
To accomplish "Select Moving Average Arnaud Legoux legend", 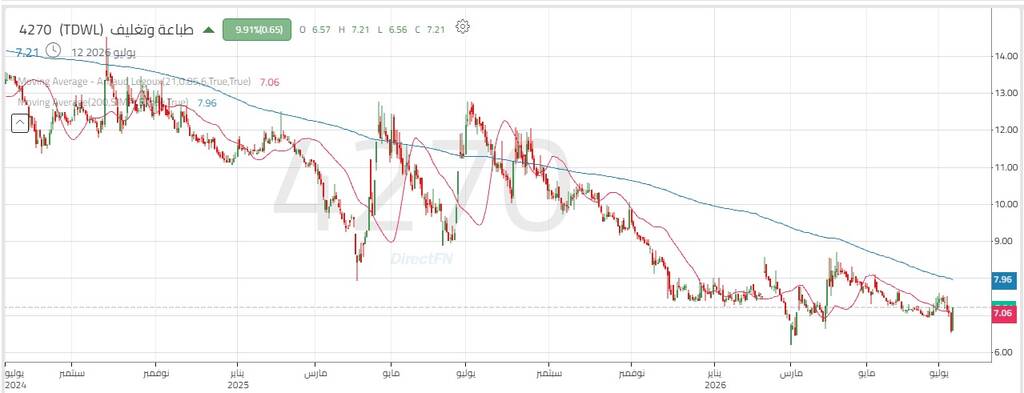I will pos(134,82).
